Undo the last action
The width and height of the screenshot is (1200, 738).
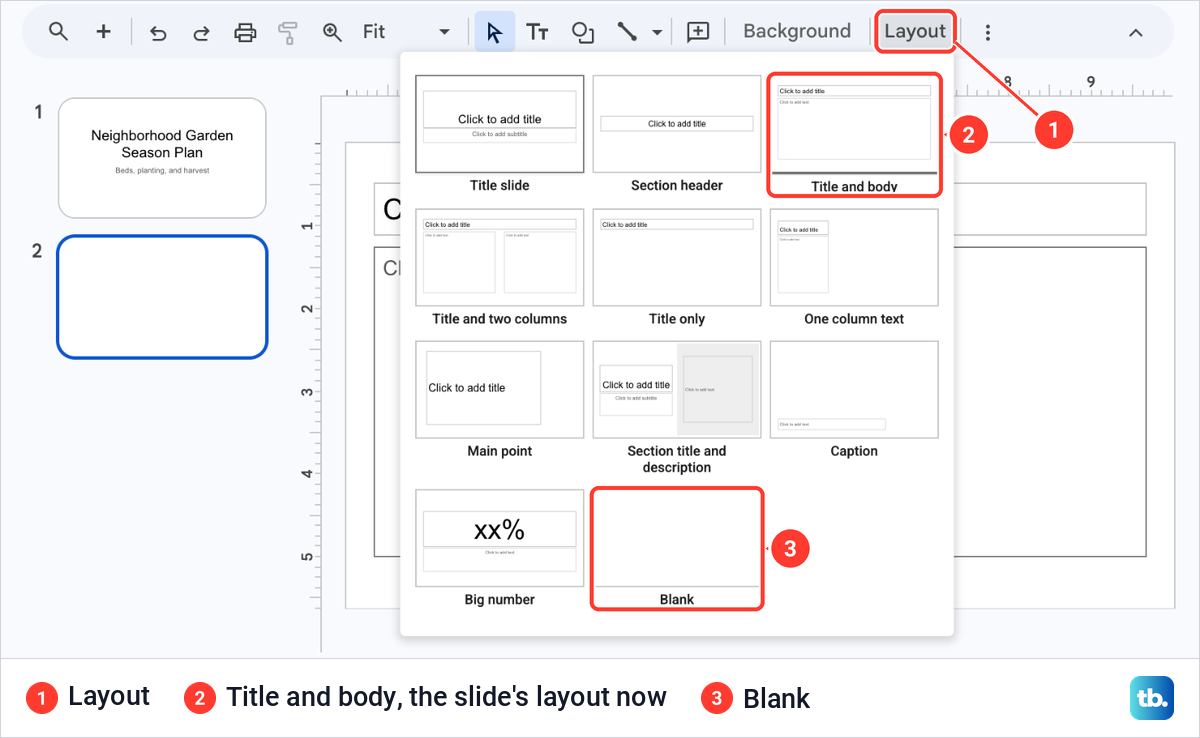pos(158,32)
